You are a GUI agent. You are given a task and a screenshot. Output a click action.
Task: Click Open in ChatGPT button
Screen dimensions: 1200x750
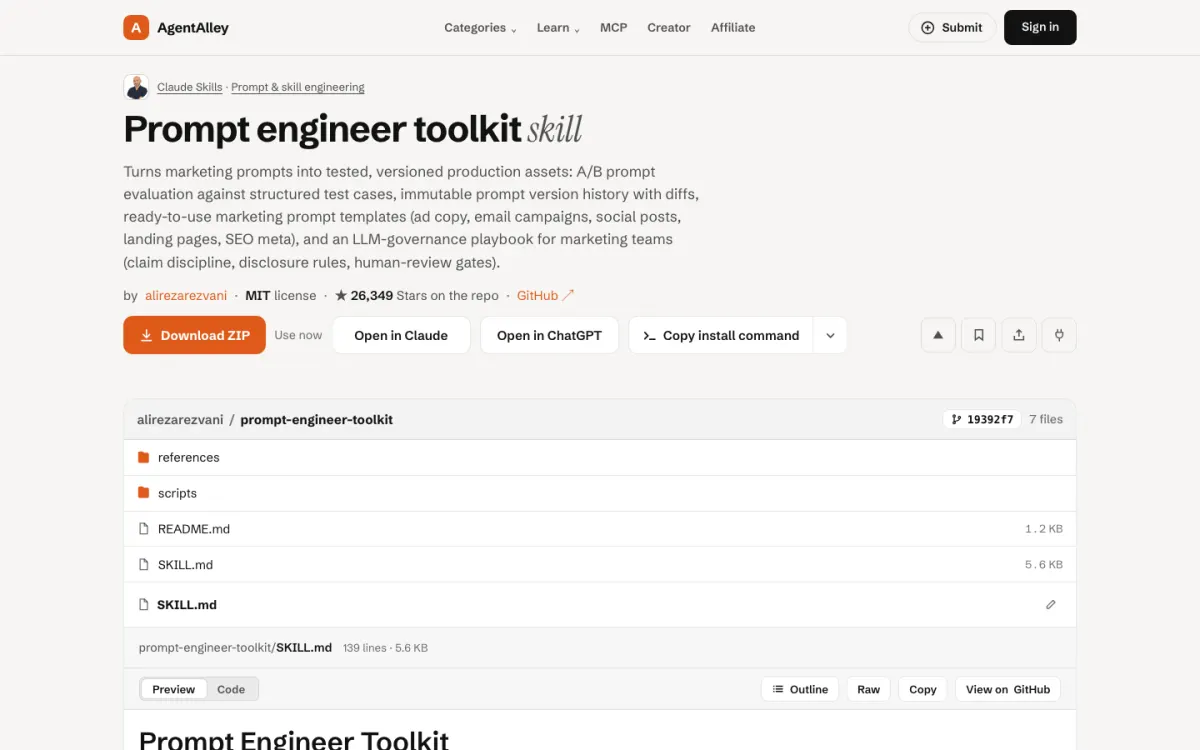[x=549, y=335]
